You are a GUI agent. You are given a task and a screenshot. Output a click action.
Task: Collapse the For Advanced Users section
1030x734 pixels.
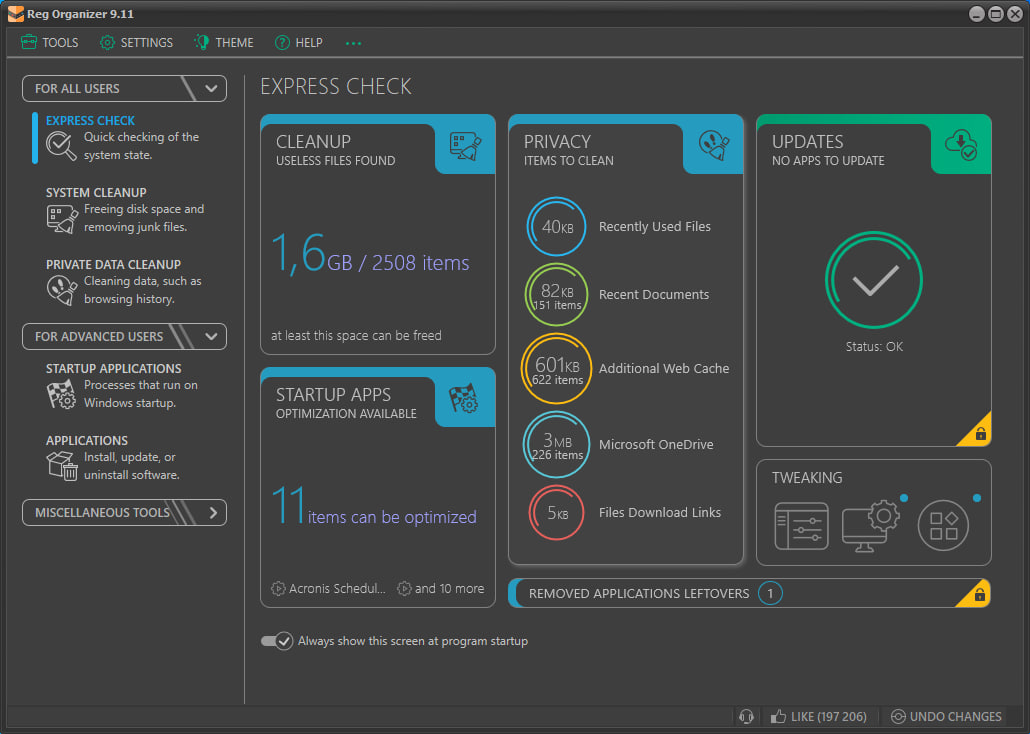(124, 336)
